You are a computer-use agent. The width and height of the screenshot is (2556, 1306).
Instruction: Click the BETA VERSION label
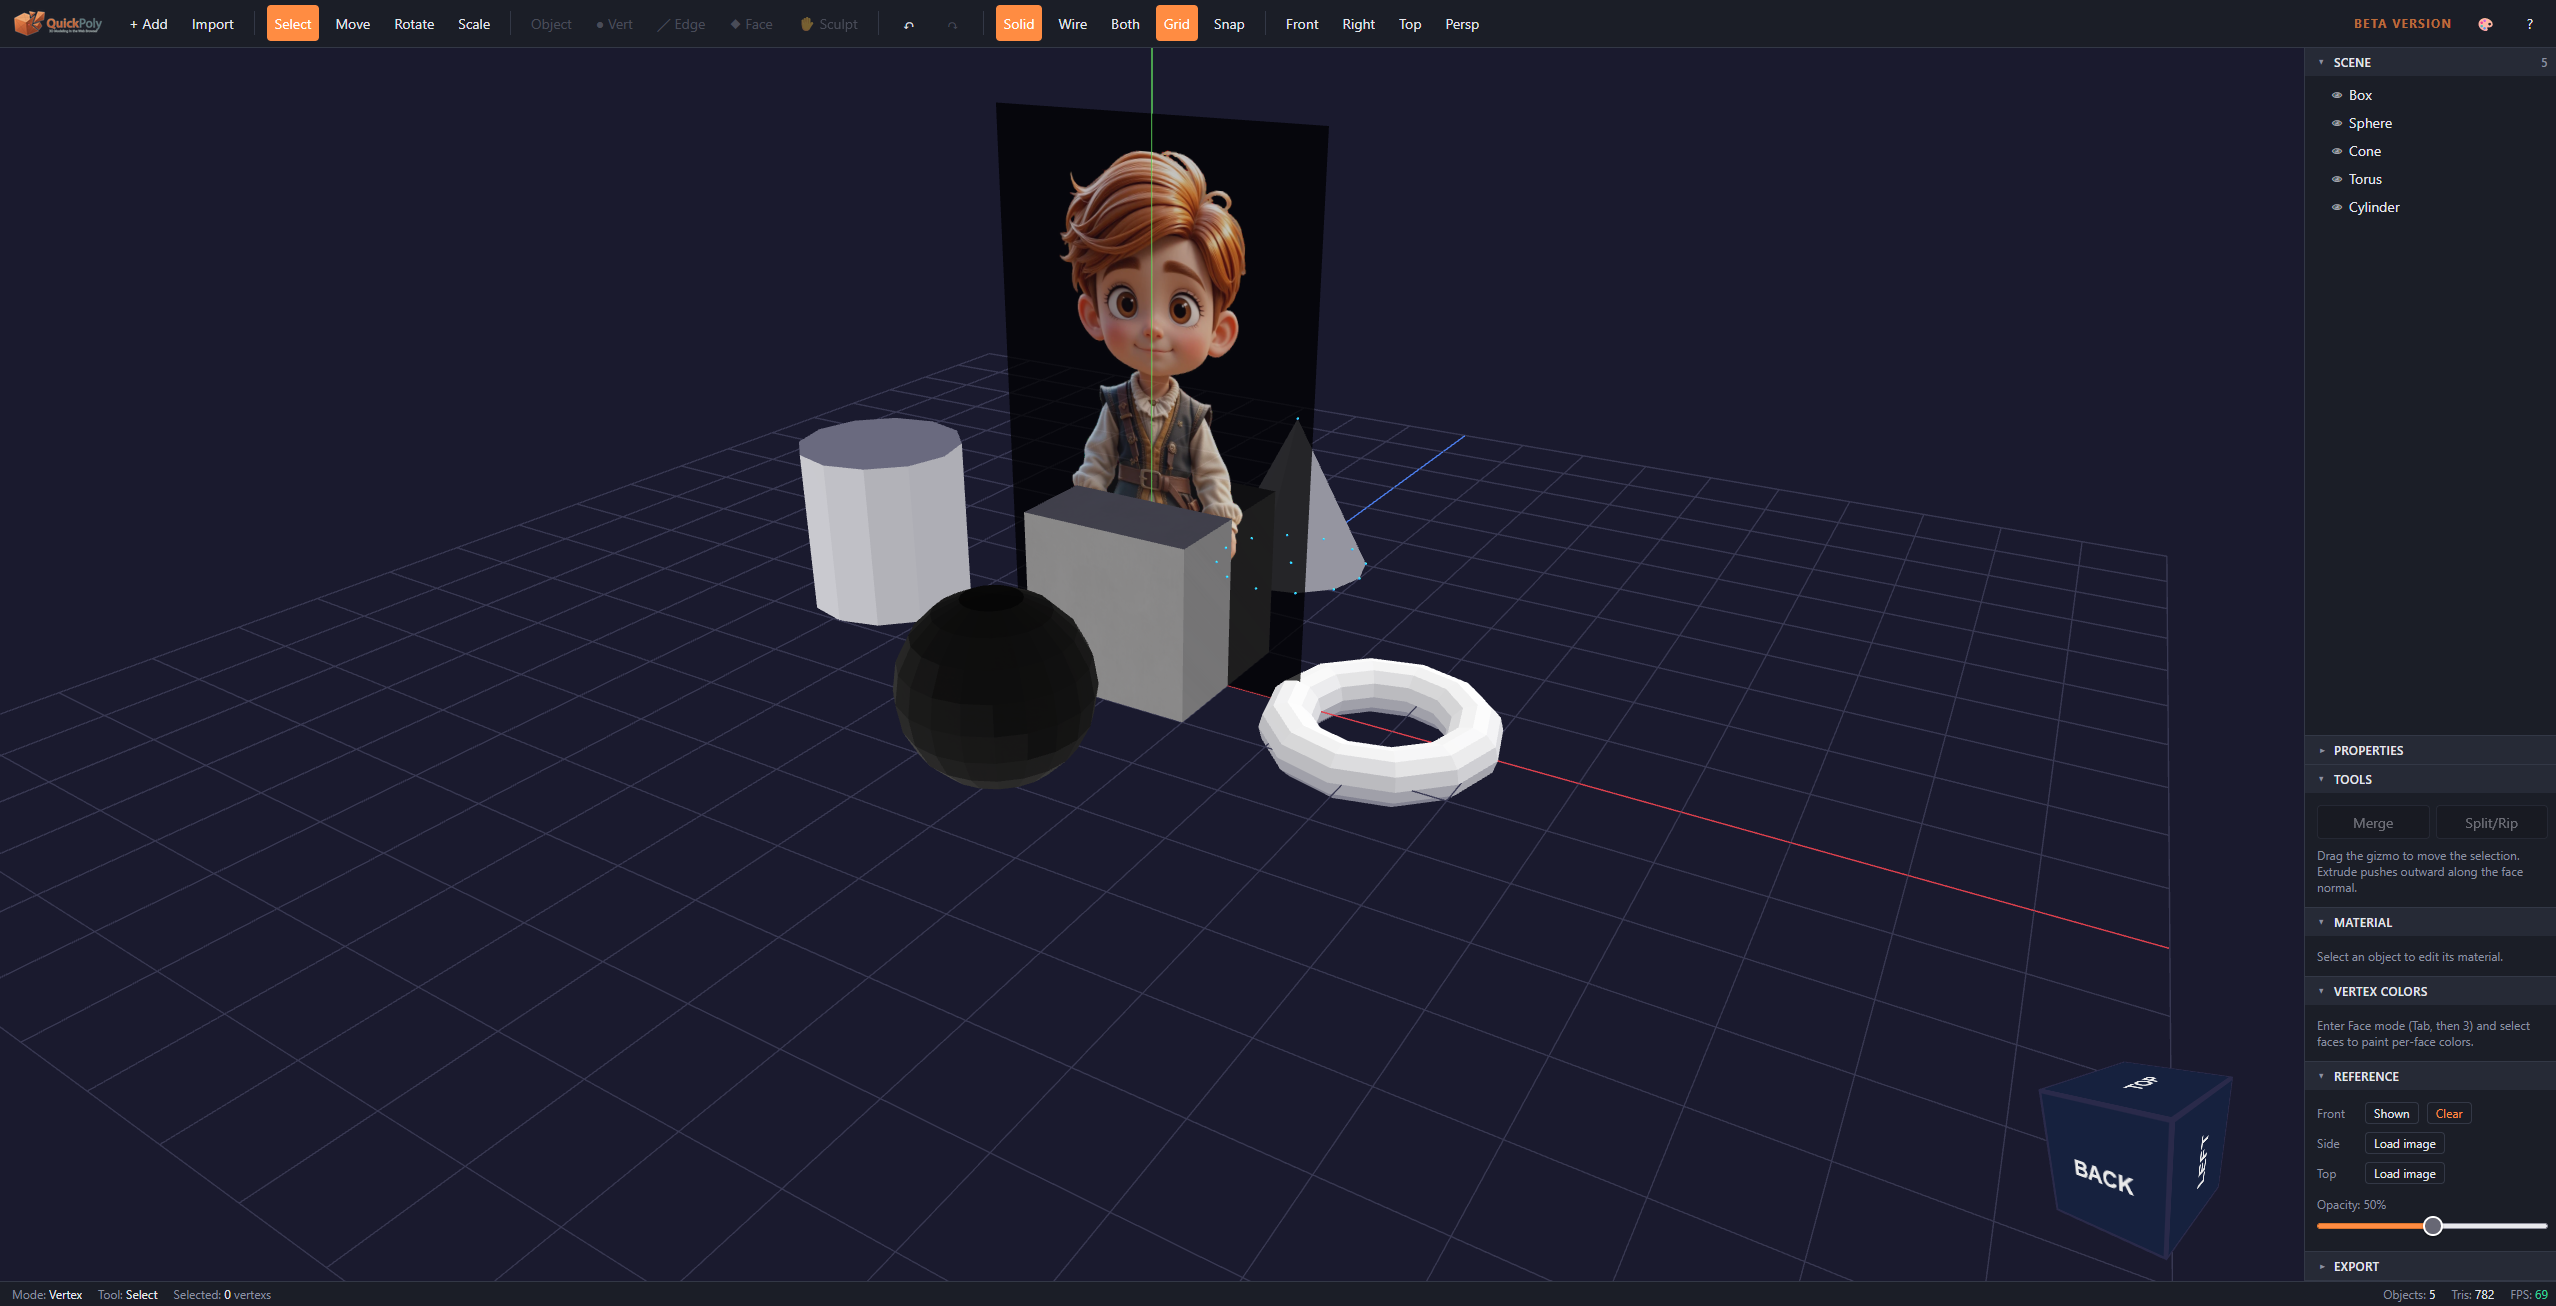click(x=2402, y=23)
